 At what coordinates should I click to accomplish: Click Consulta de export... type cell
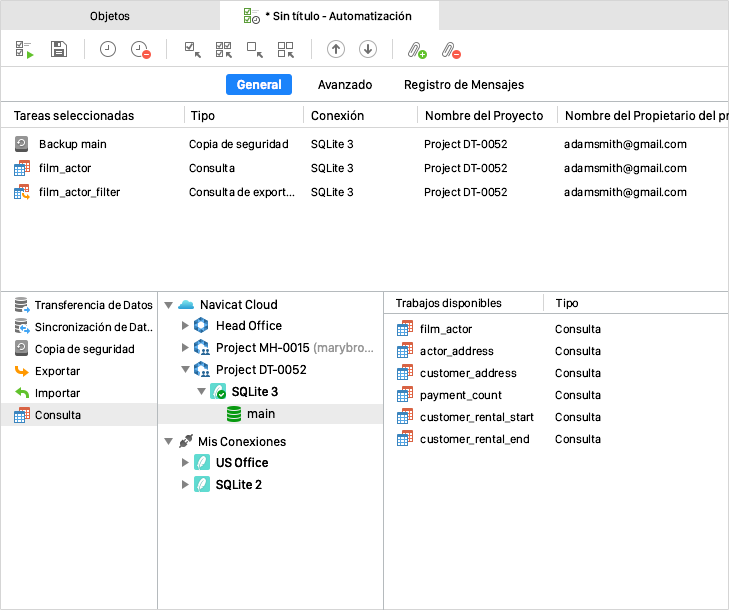(242, 192)
